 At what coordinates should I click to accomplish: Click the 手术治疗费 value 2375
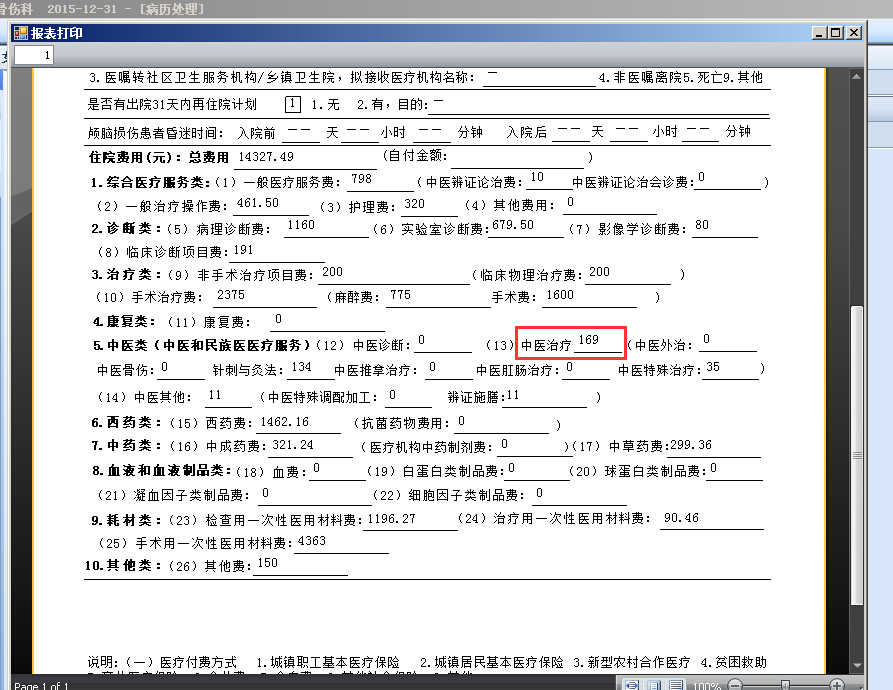pos(231,295)
